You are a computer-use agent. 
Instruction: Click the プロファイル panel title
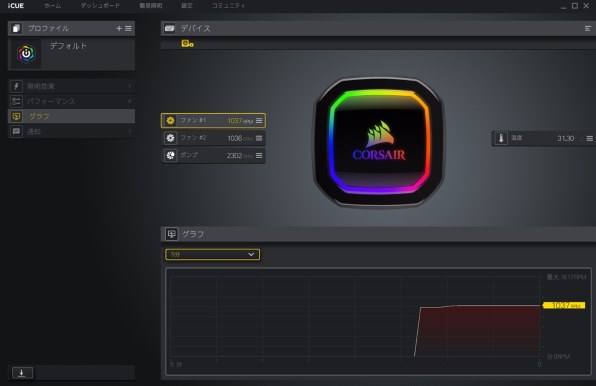(x=48, y=28)
